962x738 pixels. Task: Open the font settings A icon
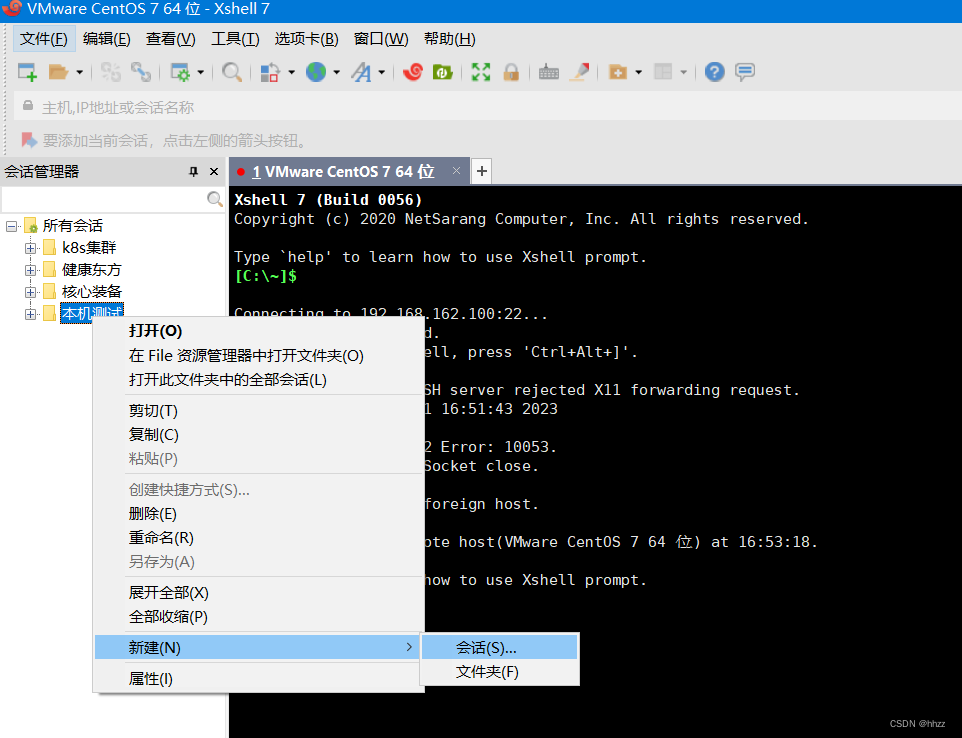[362, 71]
